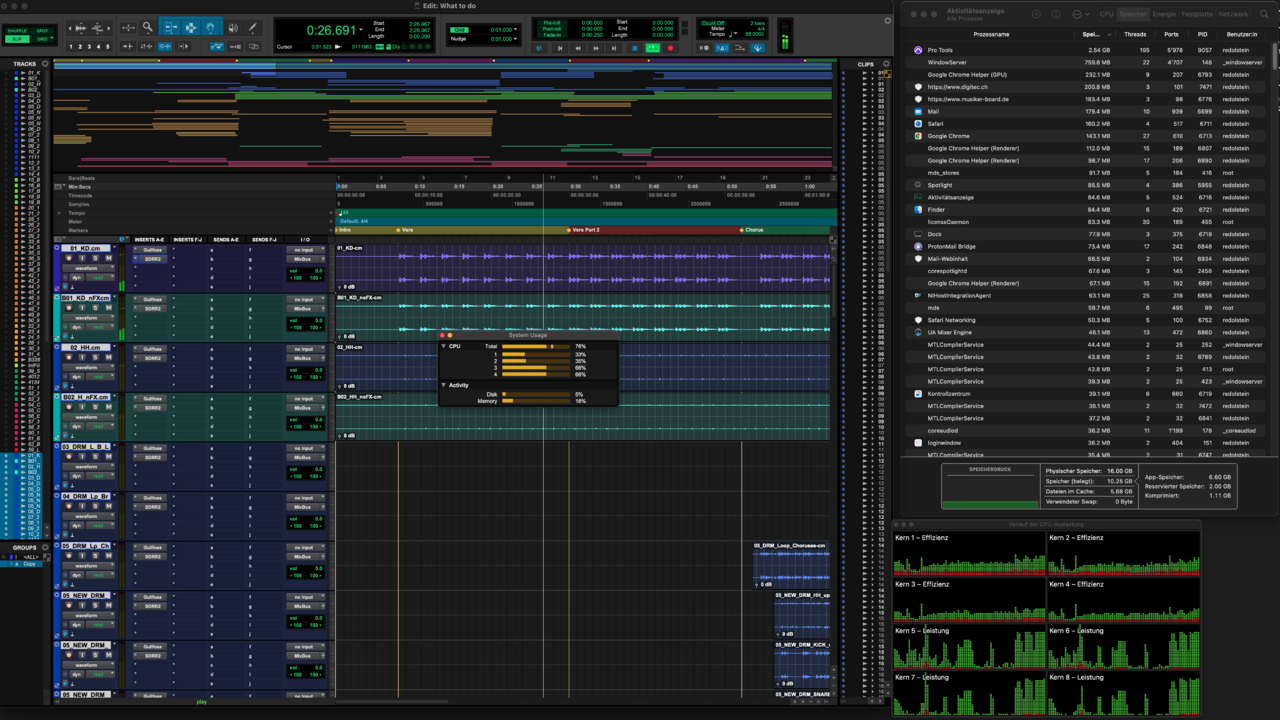Open Nudge value dropdown
The image size is (1280, 720).
click(515, 39)
